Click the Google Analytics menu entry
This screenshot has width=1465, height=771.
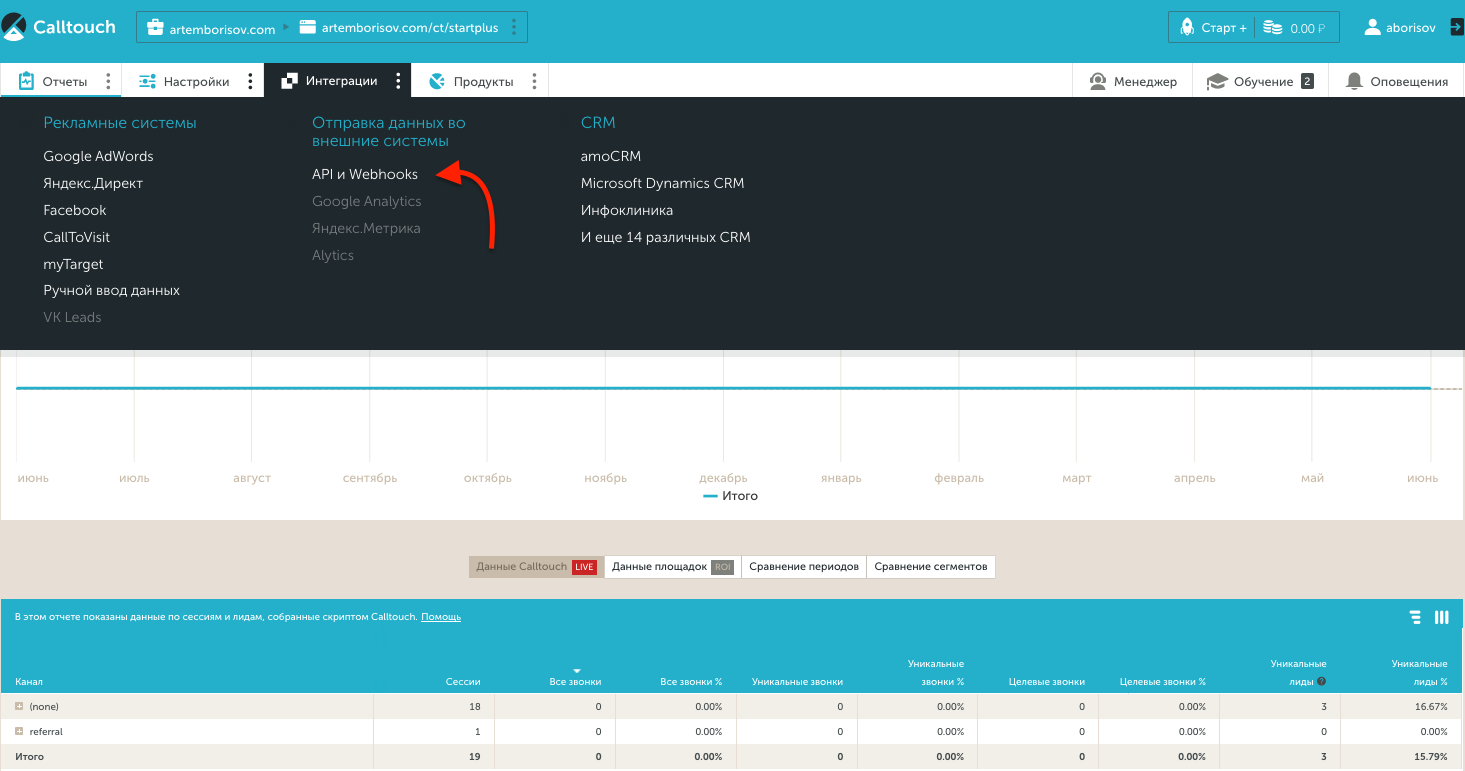click(367, 201)
